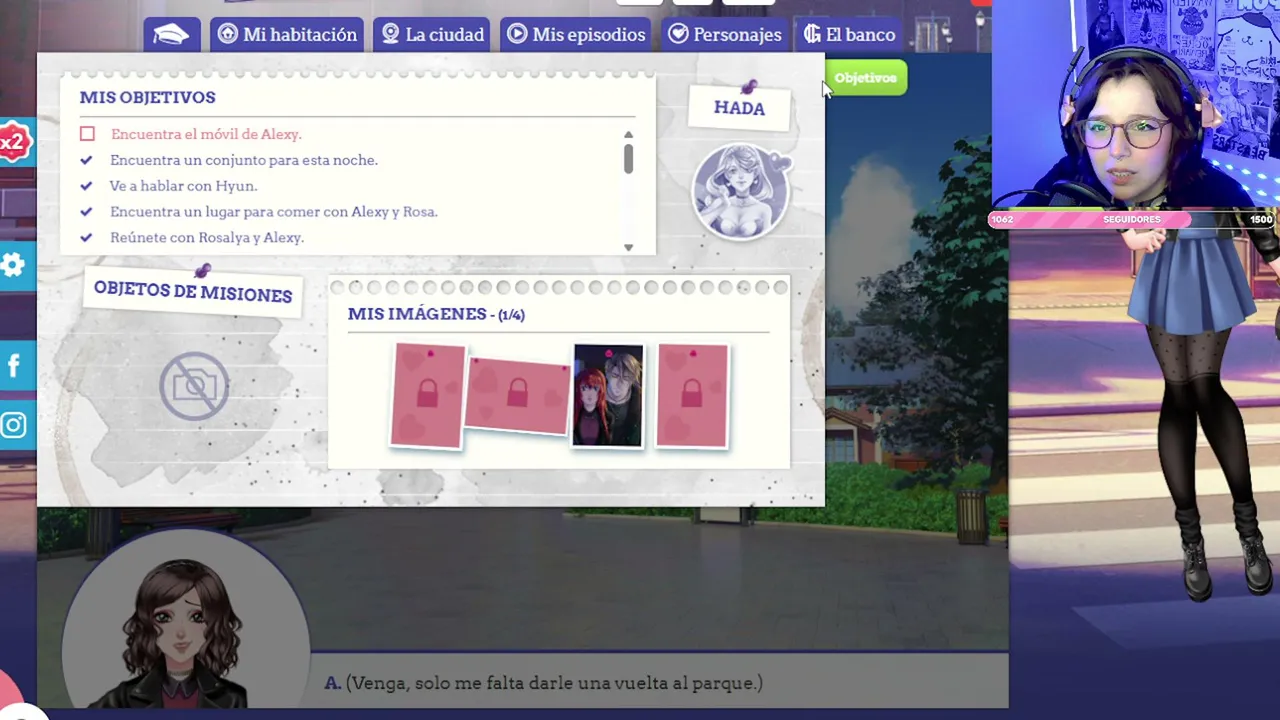Open the El banco tab
The width and height of the screenshot is (1280, 720).
point(849,34)
